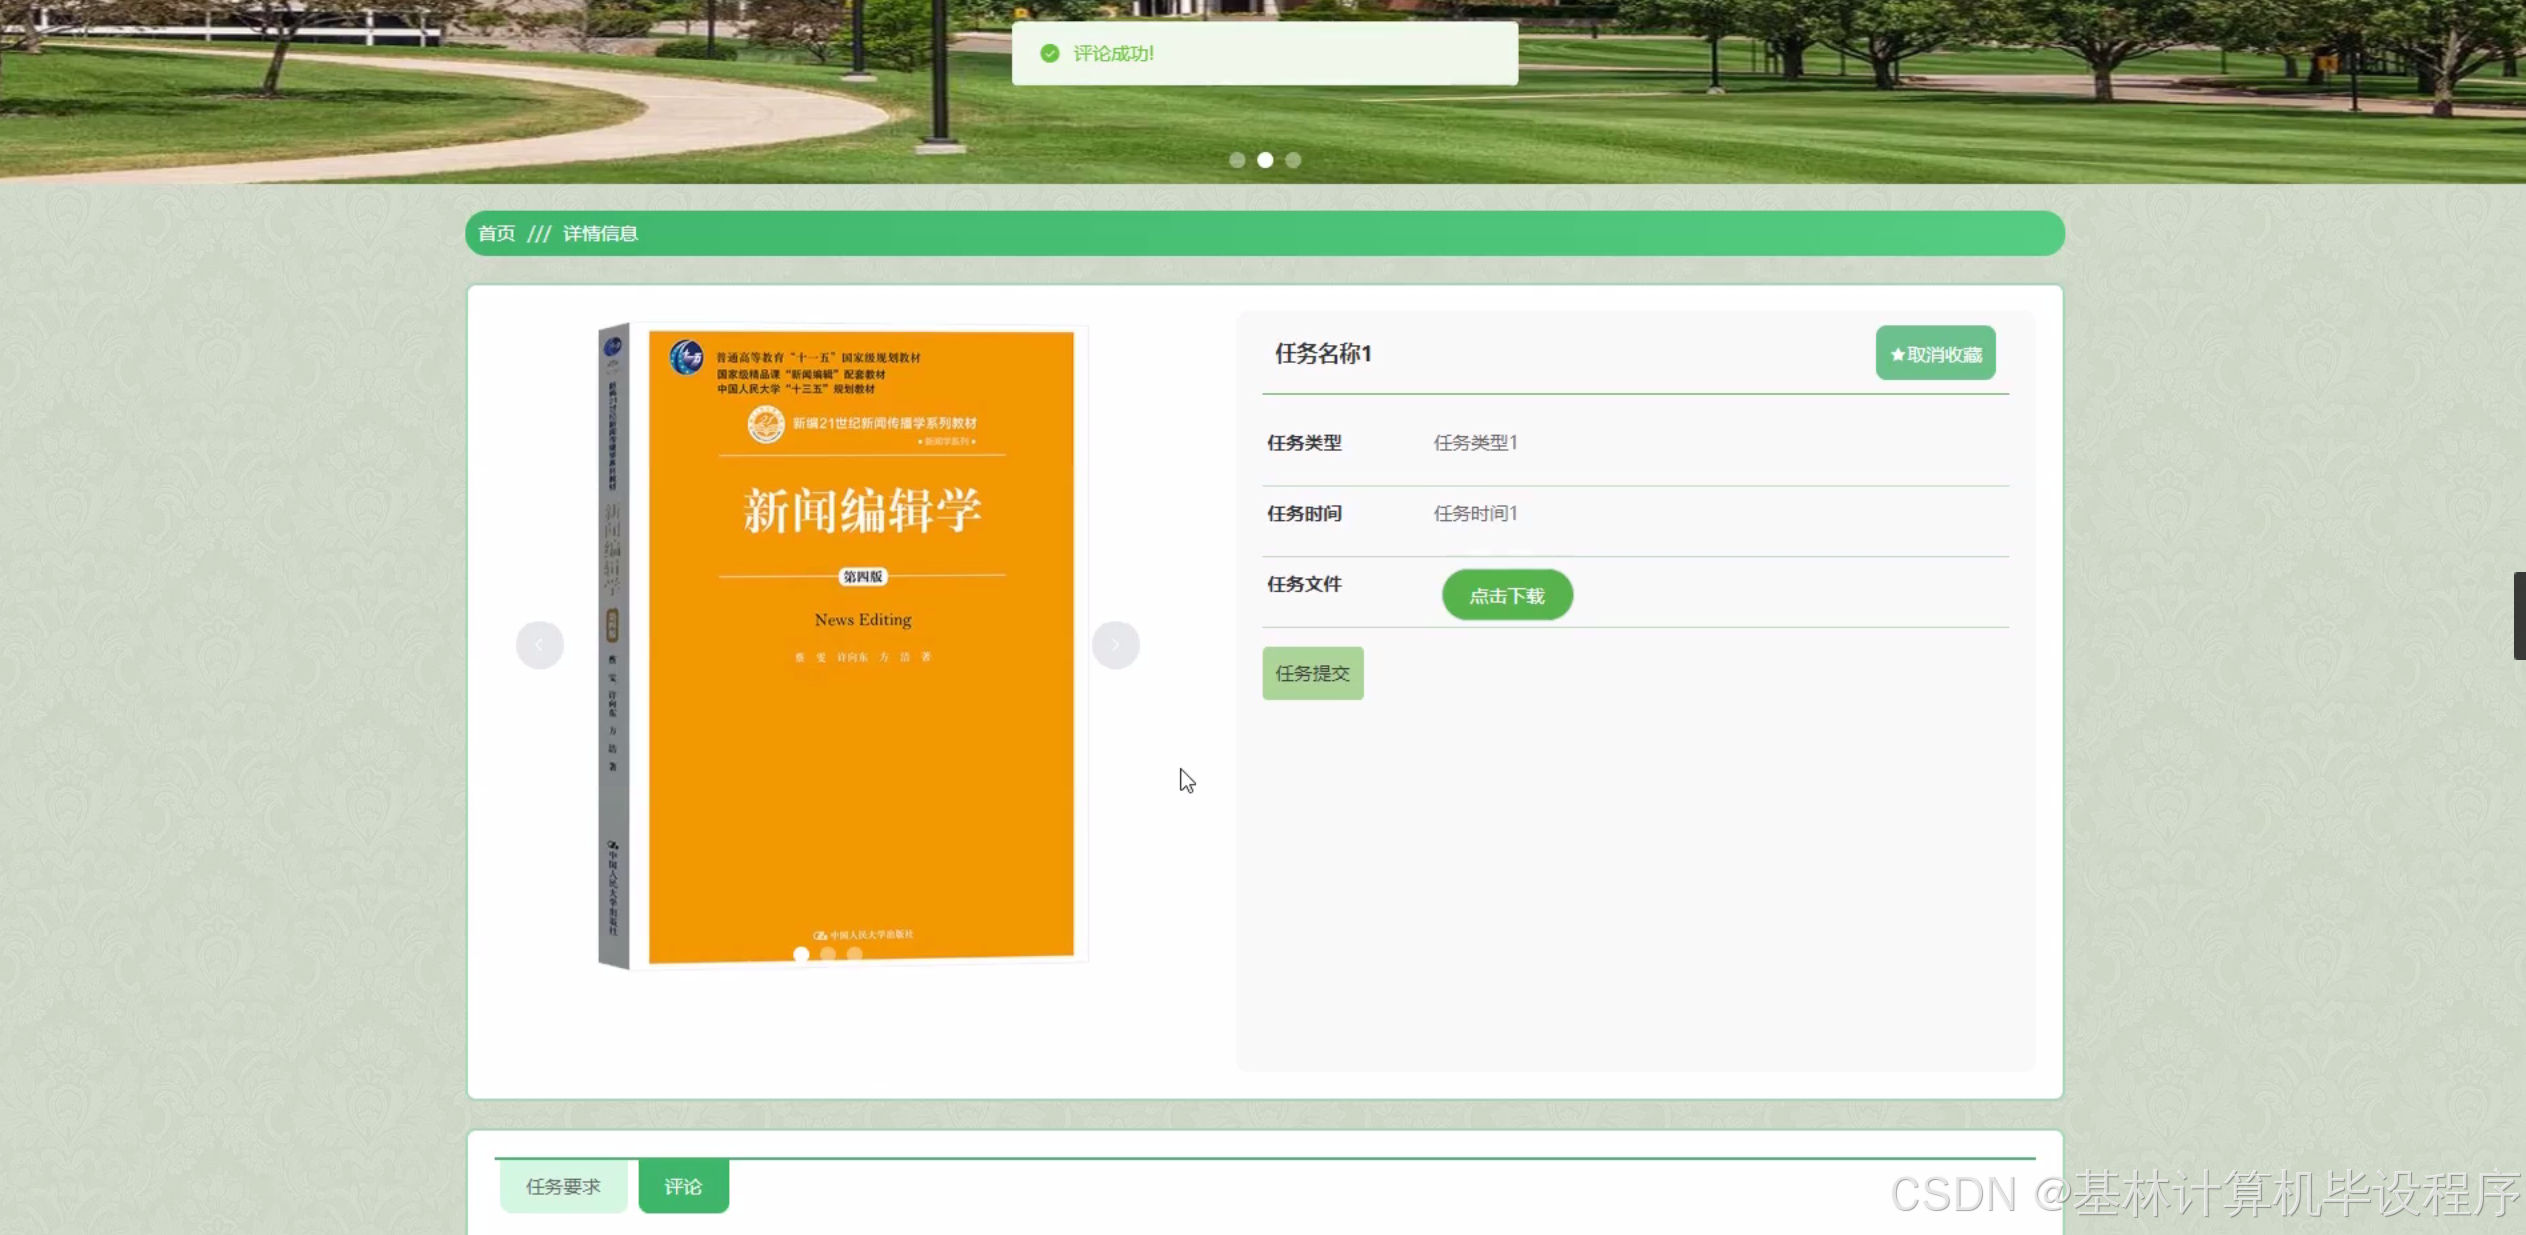
Task: Click the dark scrollbar handle at right edge
Action: pyautogui.click(x=2519, y=615)
